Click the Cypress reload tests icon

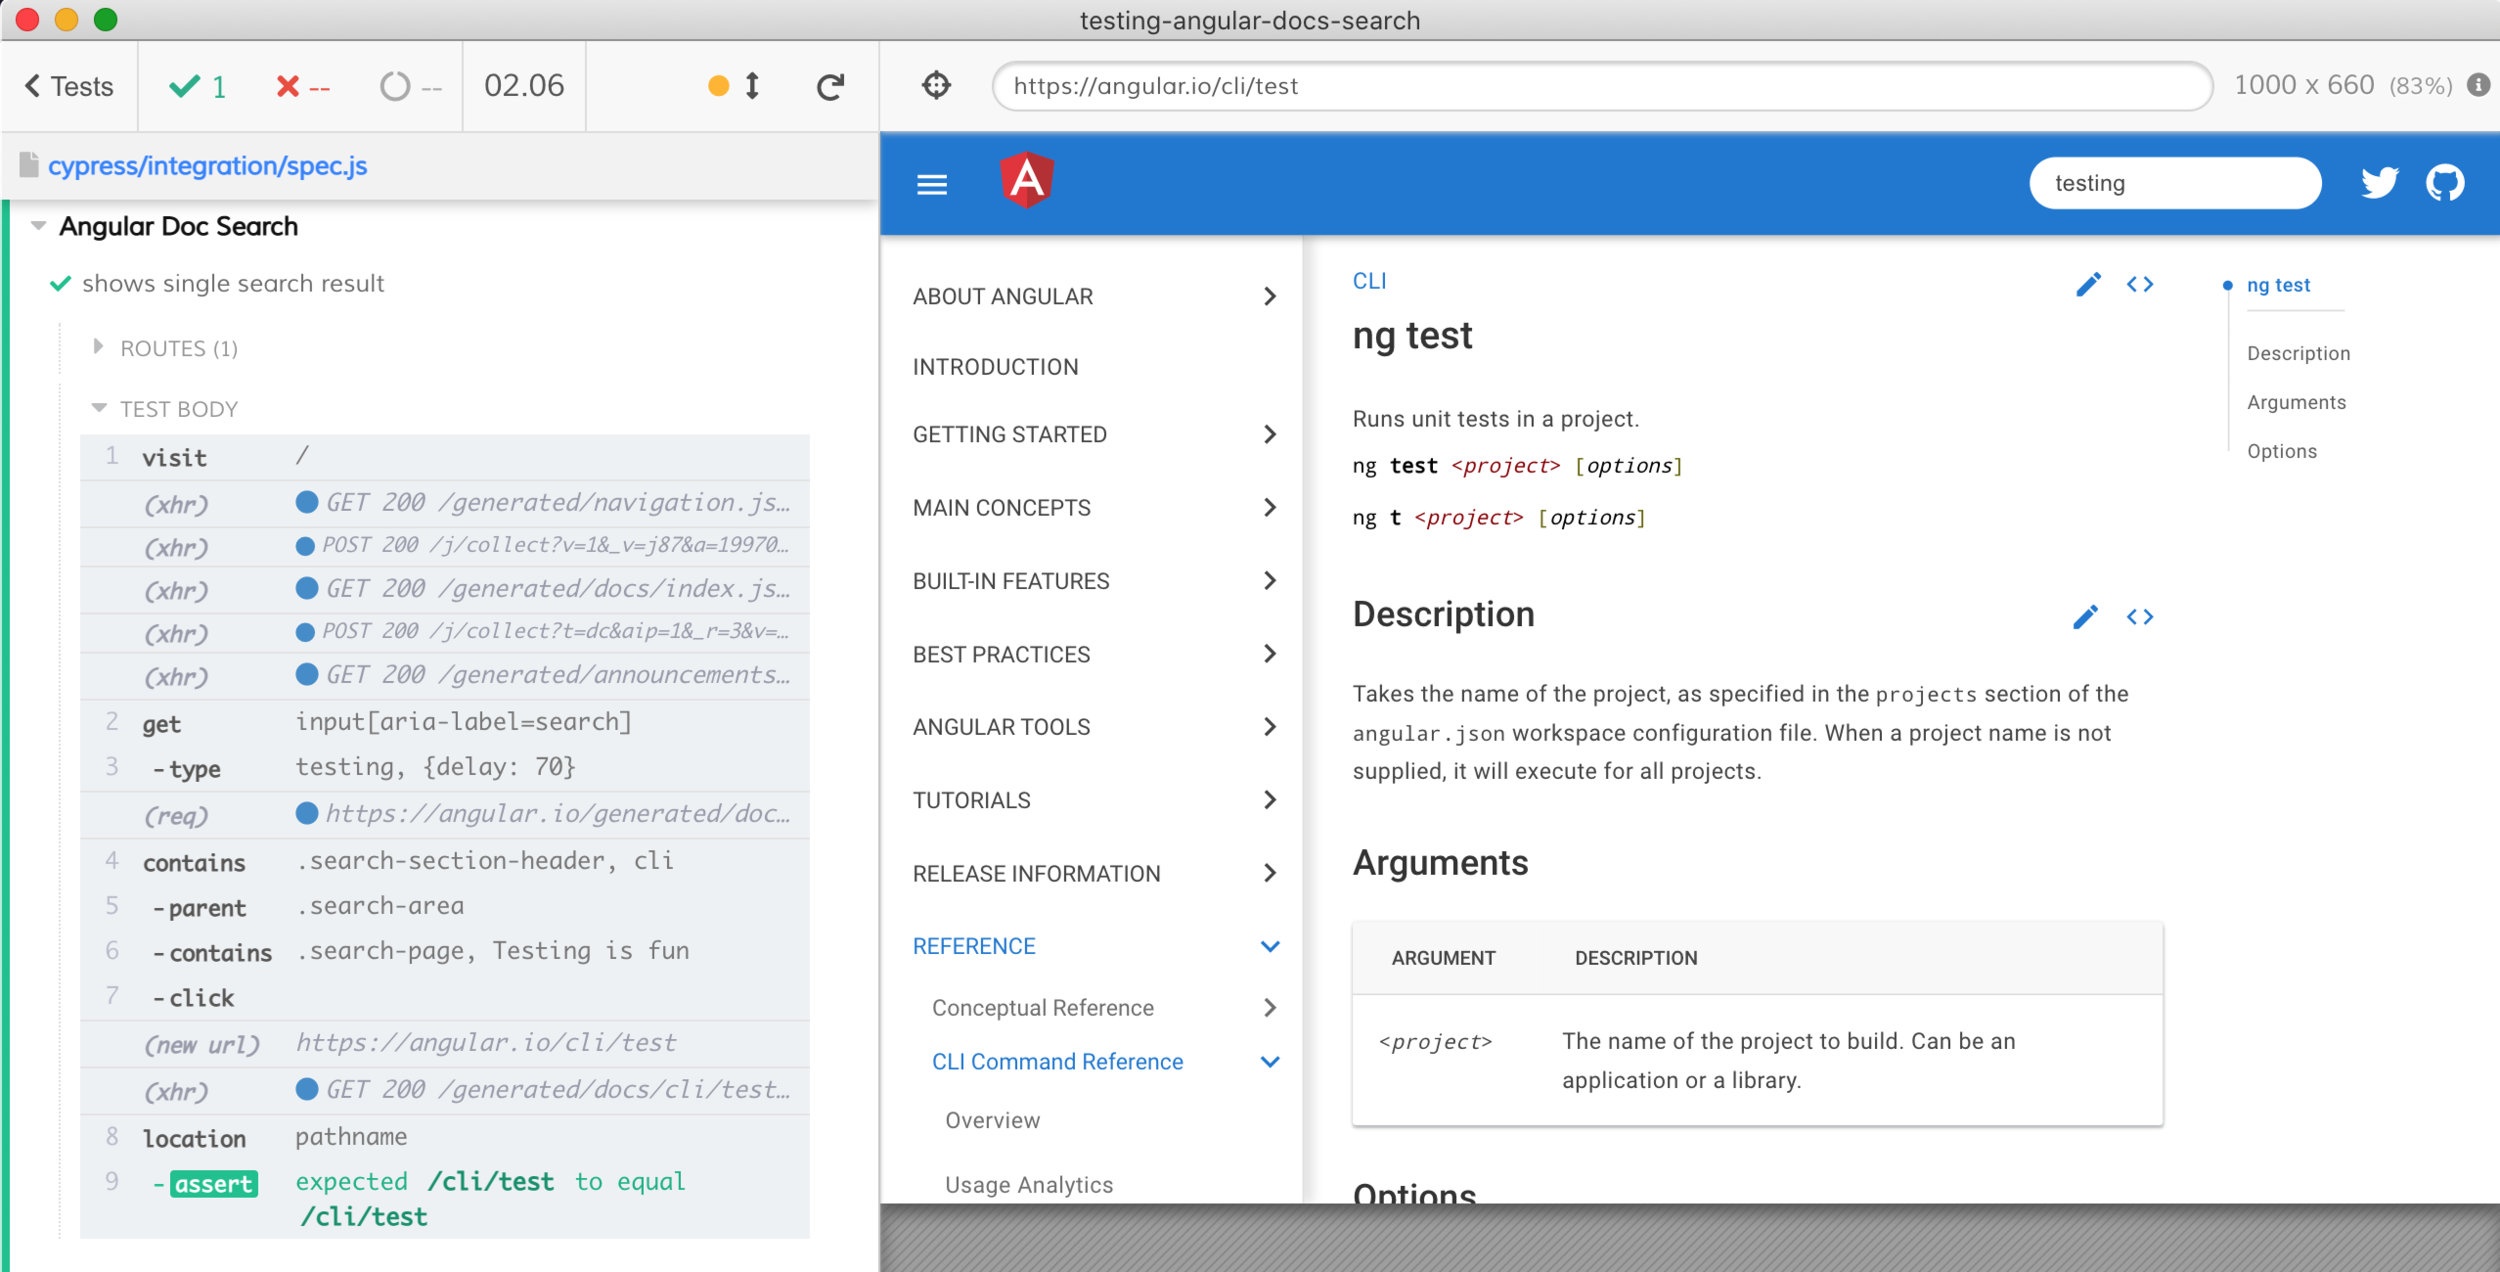(x=830, y=86)
